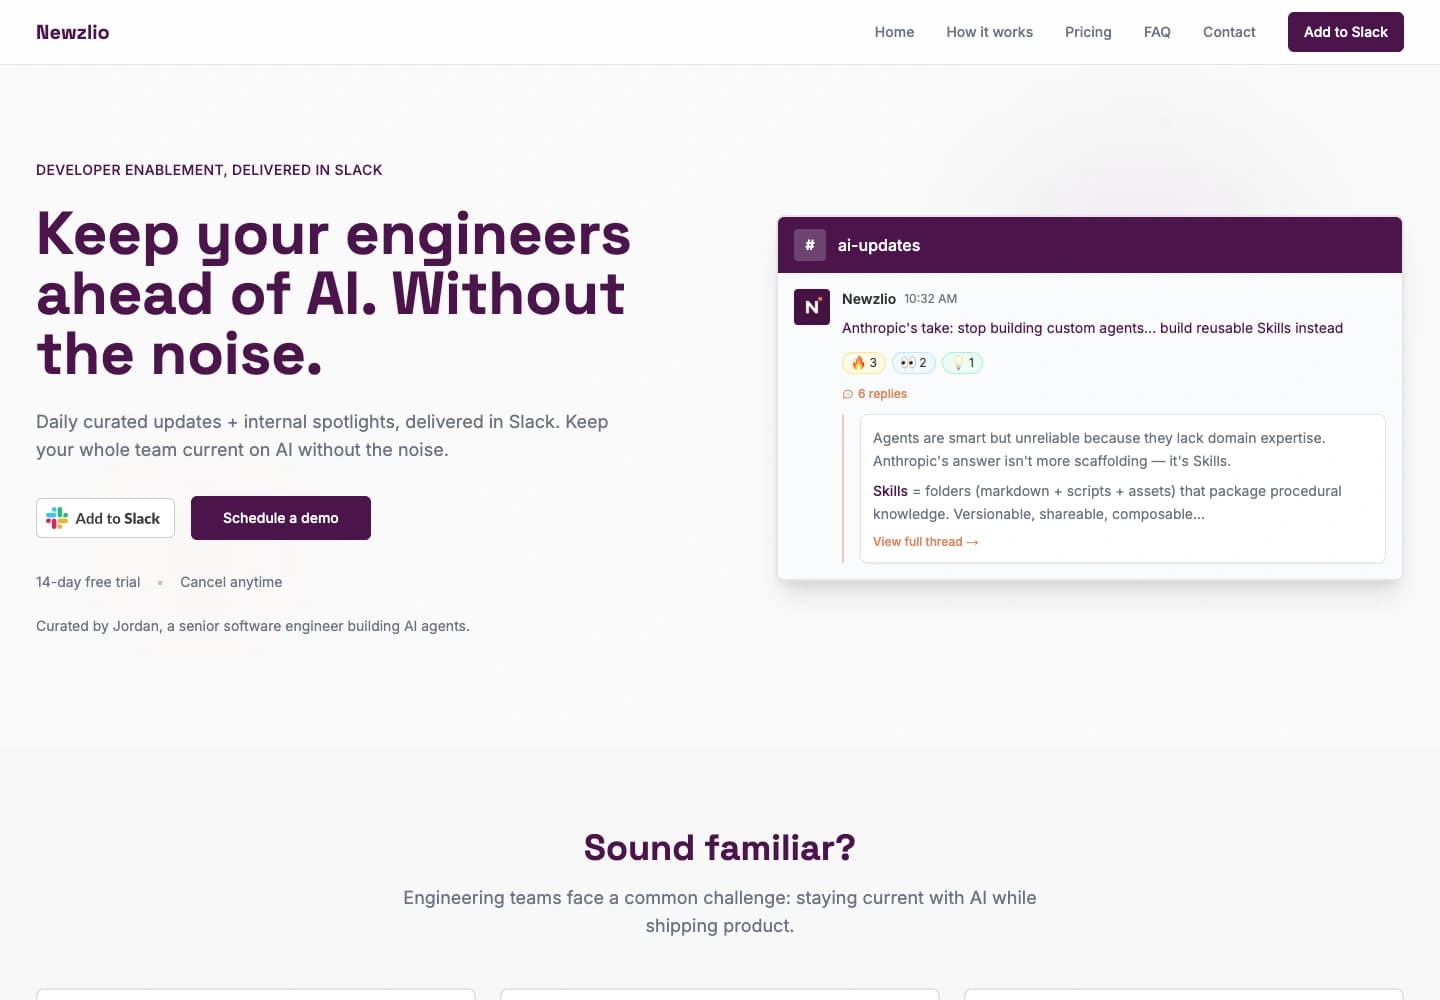
Task: Click the Curated by Jordan line
Action: 253,626
